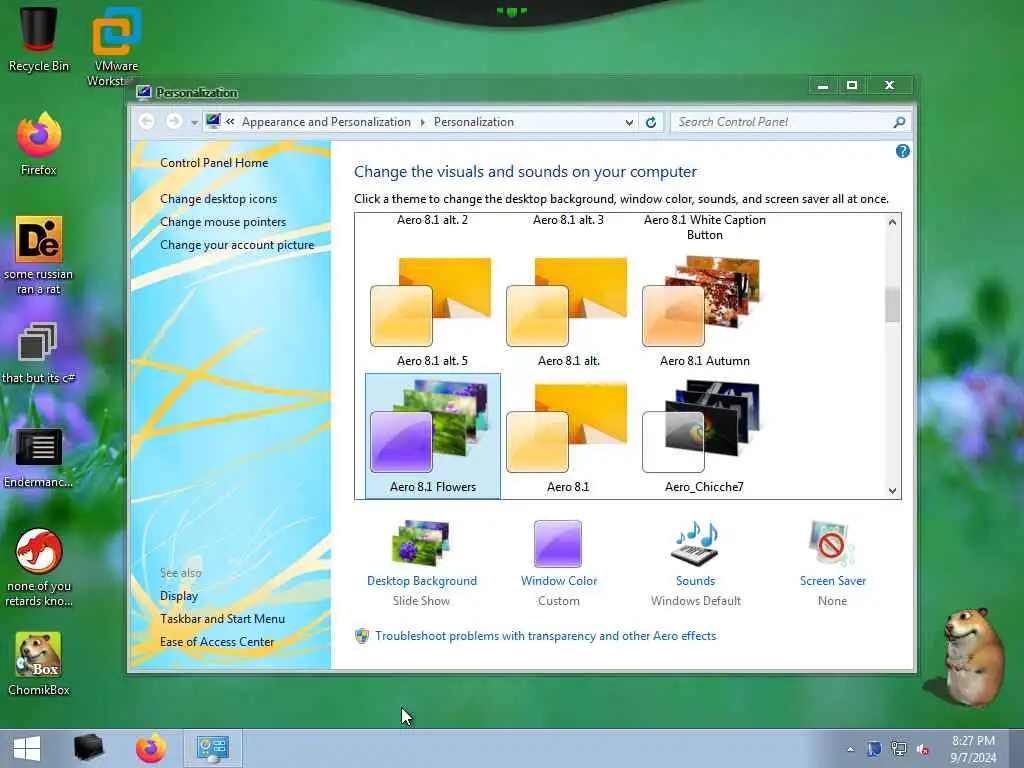This screenshot has height=768, width=1024.
Task: Click the Aero 8.1 White Caption Button label
Action: coord(705,227)
